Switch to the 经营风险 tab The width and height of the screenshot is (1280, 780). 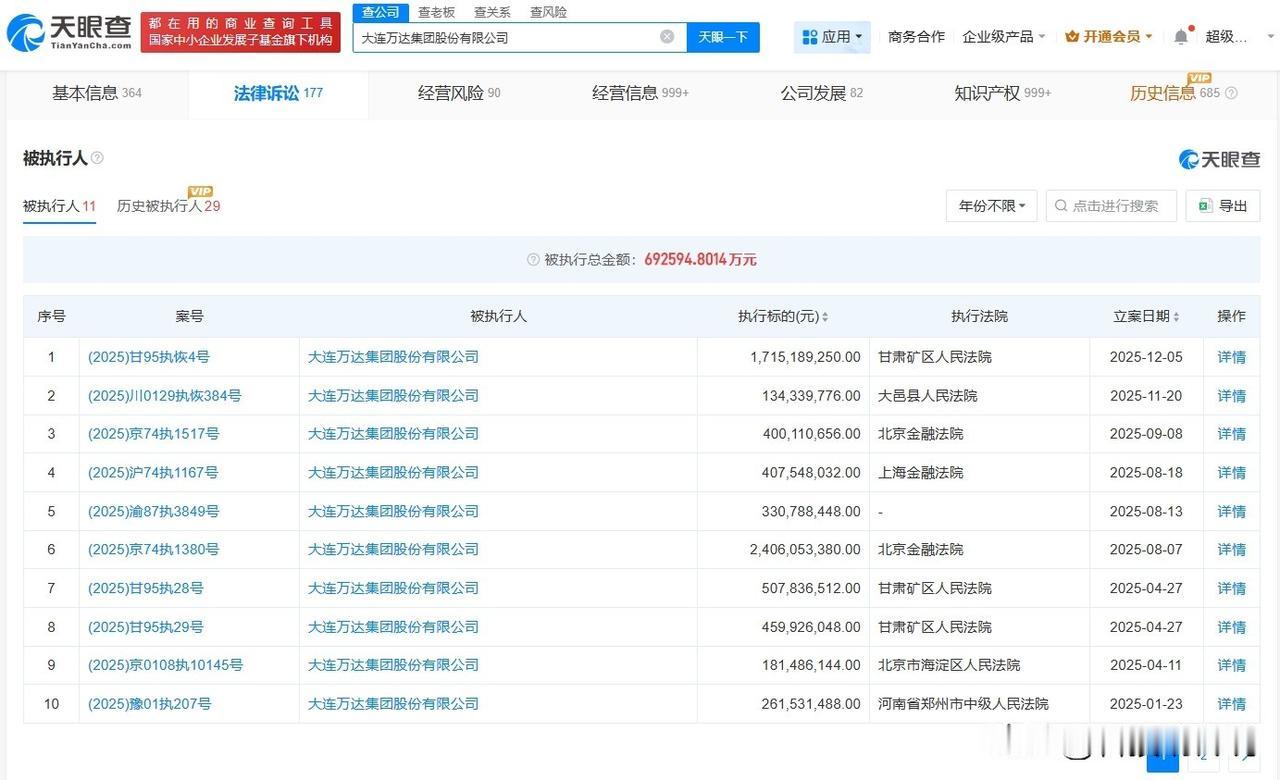459,93
